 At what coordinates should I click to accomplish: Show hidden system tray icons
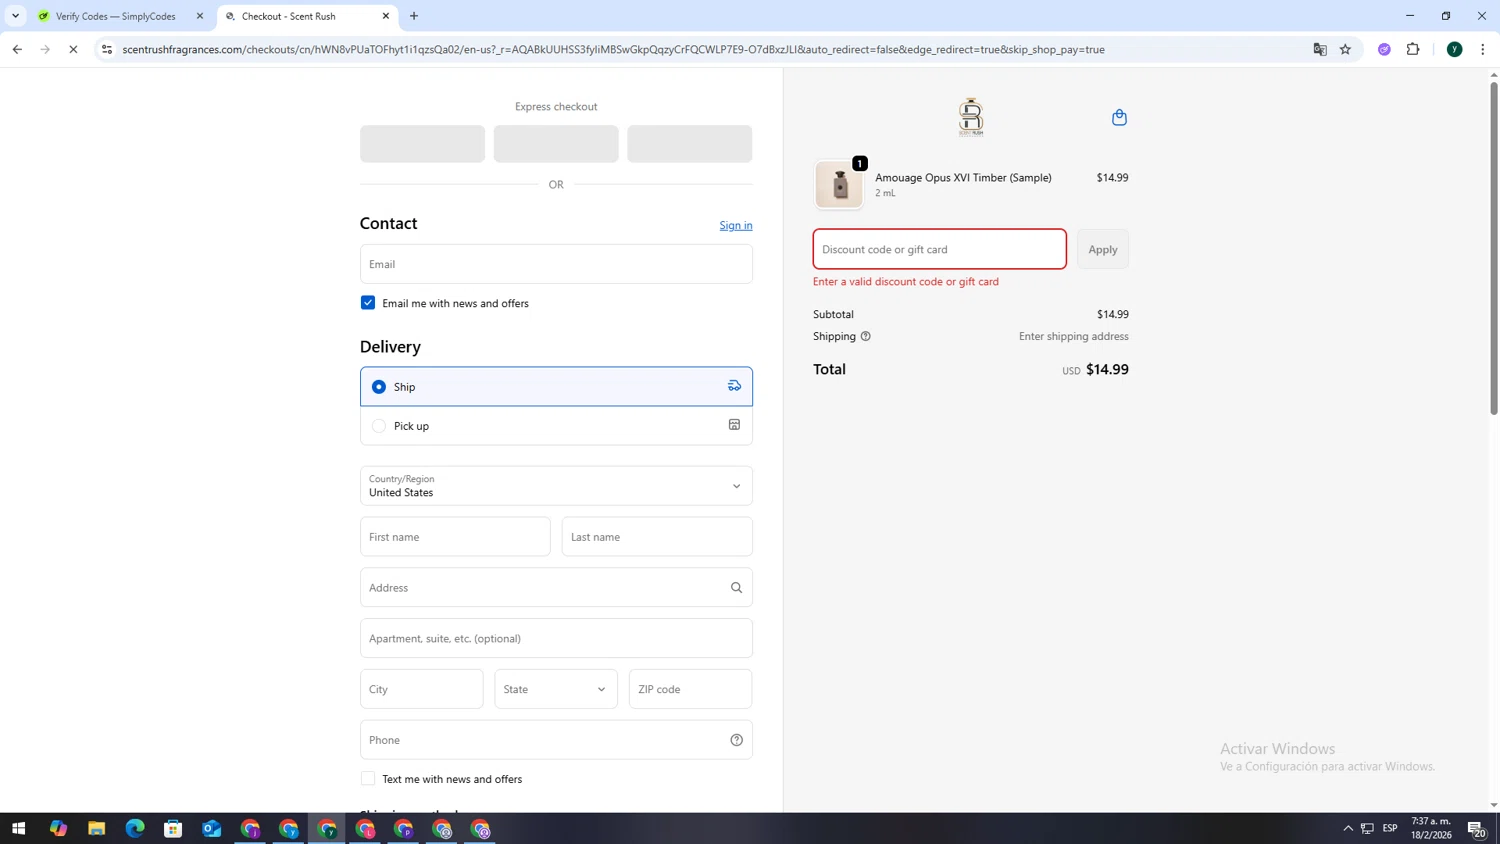coord(1348,829)
